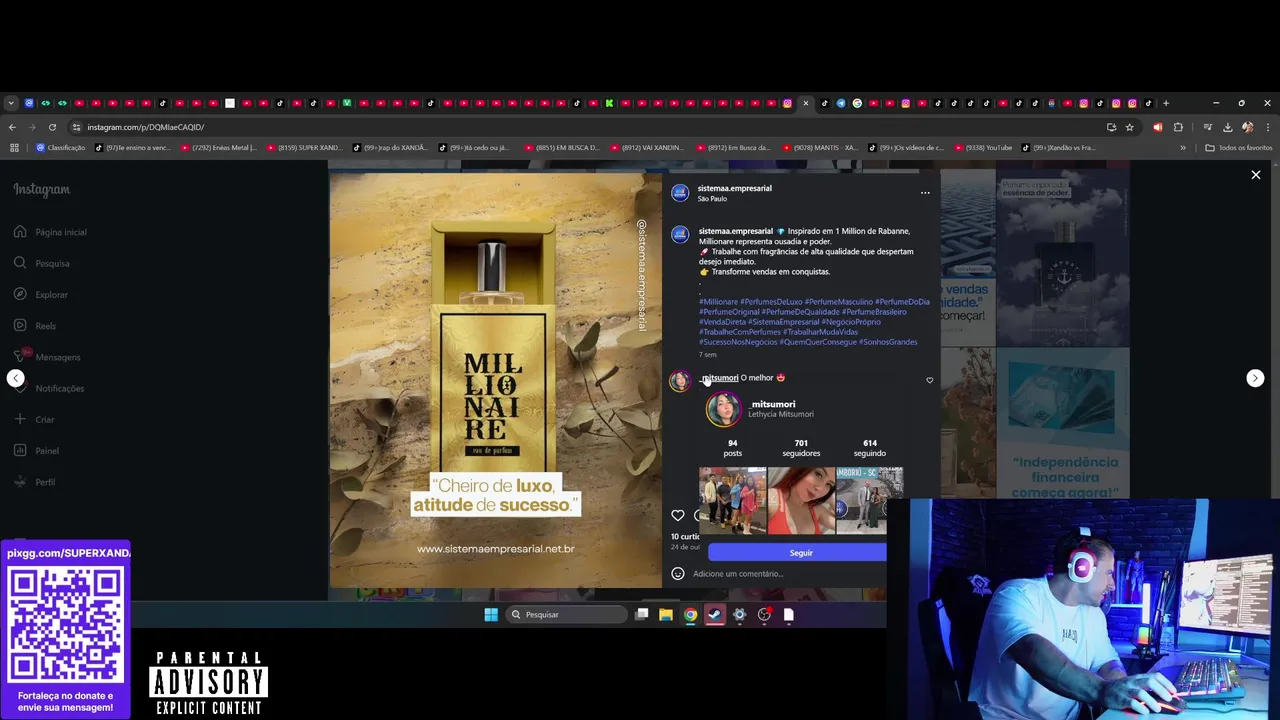Like the _mitsumori comment
Viewport: 1280px width, 720px height.
point(929,380)
